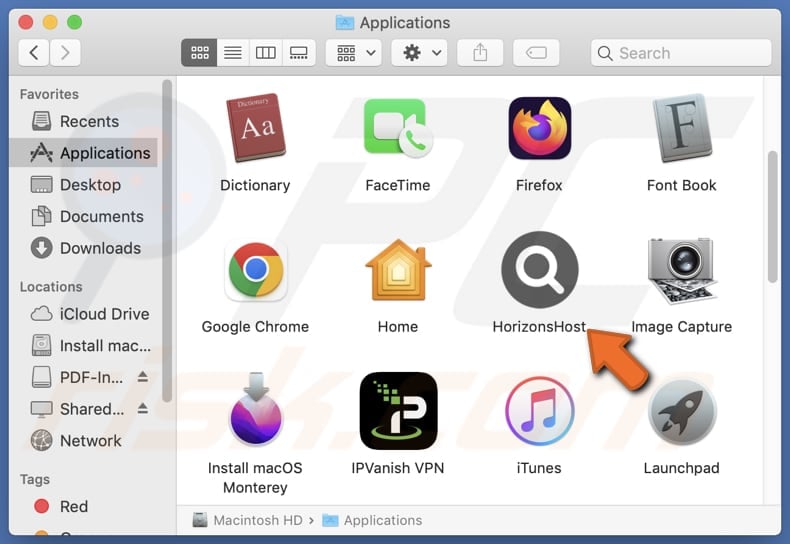Switch to list view

pyautogui.click(x=233, y=52)
